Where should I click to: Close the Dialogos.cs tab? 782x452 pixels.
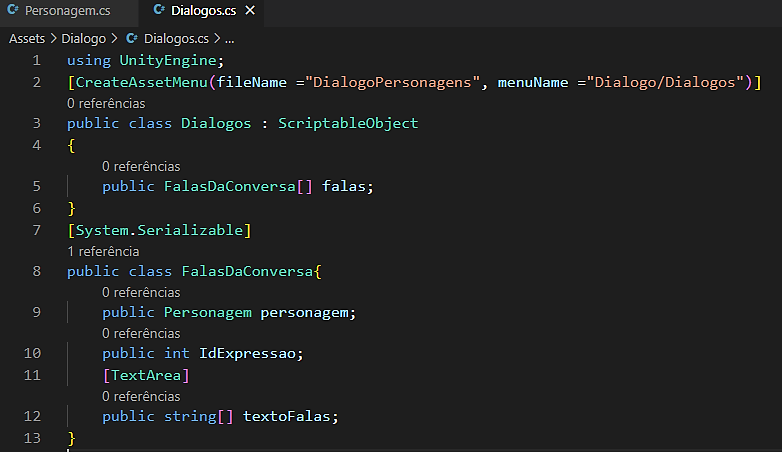[x=250, y=12]
